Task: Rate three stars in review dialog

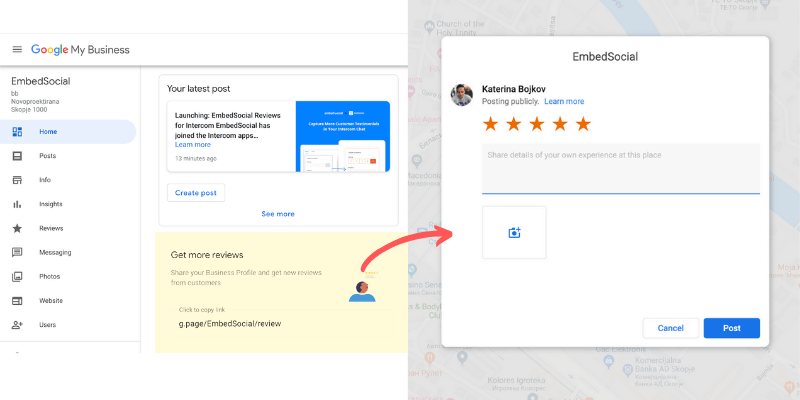Action: click(x=537, y=123)
